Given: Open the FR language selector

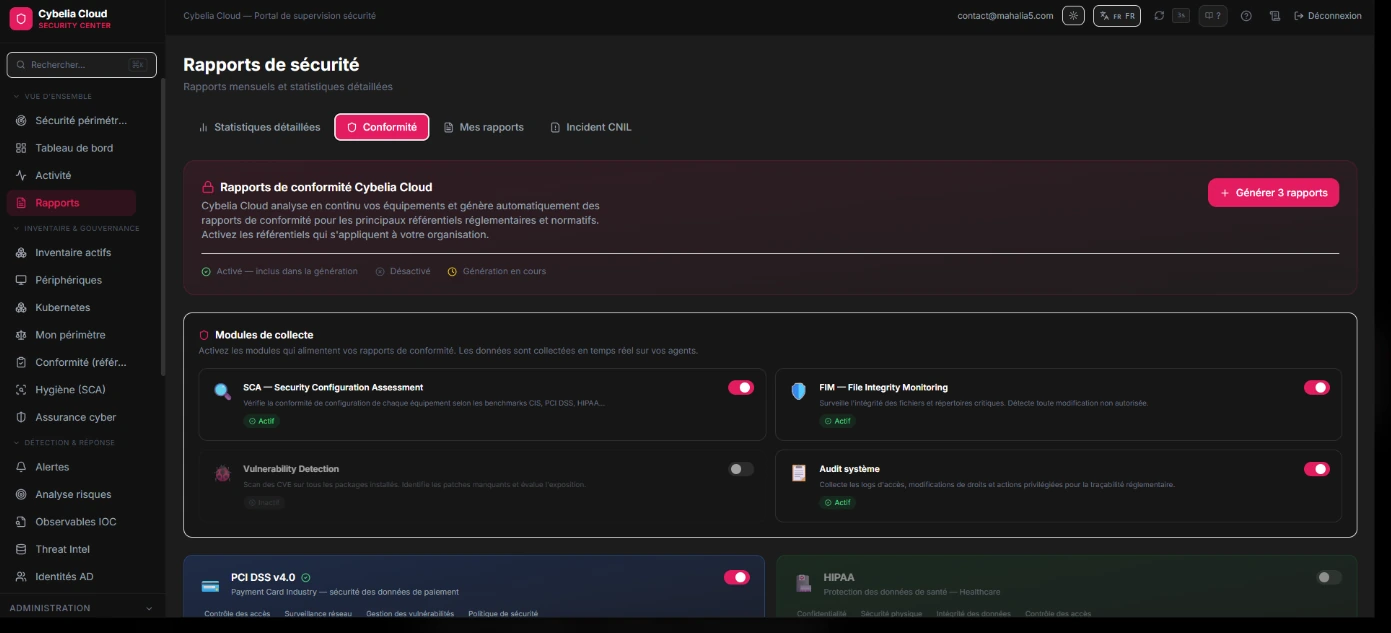Looking at the screenshot, I should click(x=1117, y=16).
